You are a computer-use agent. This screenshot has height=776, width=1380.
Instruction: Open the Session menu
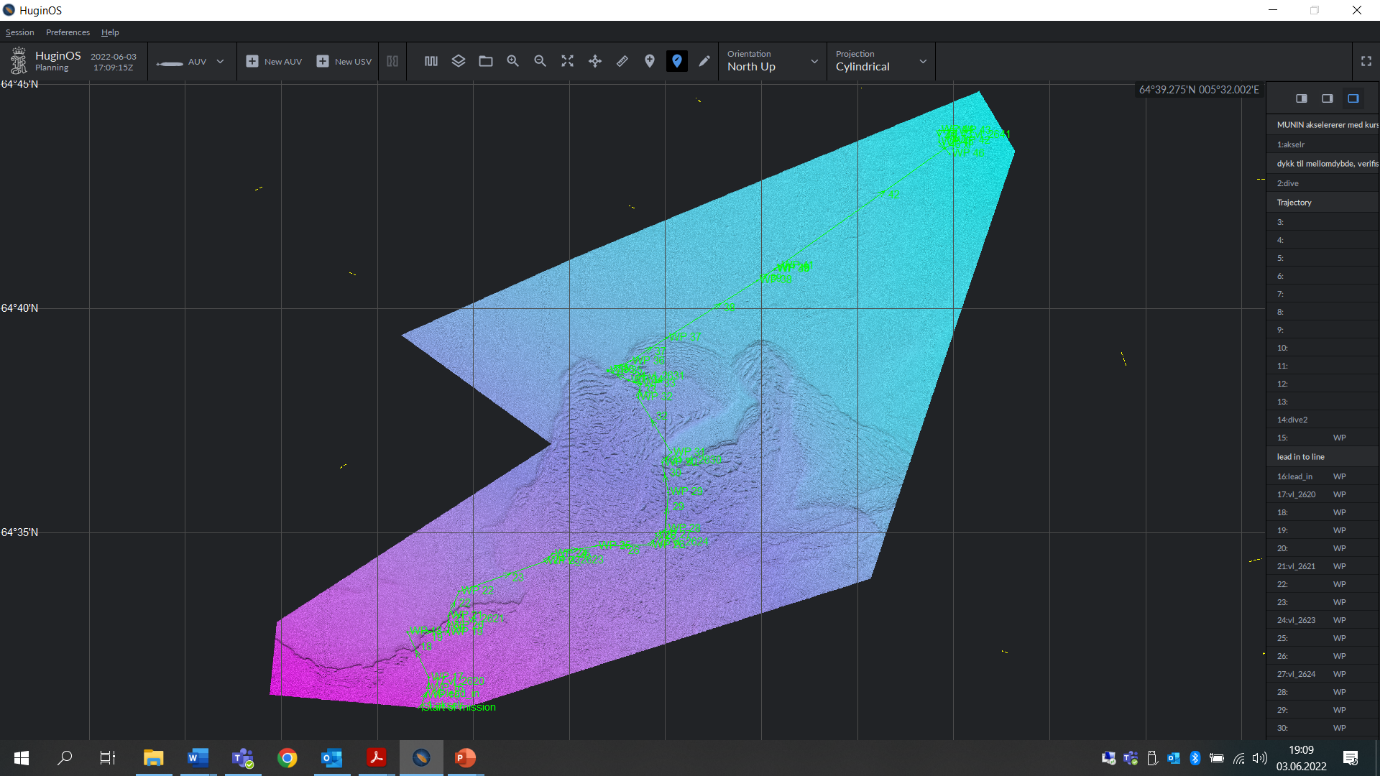(x=19, y=32)
